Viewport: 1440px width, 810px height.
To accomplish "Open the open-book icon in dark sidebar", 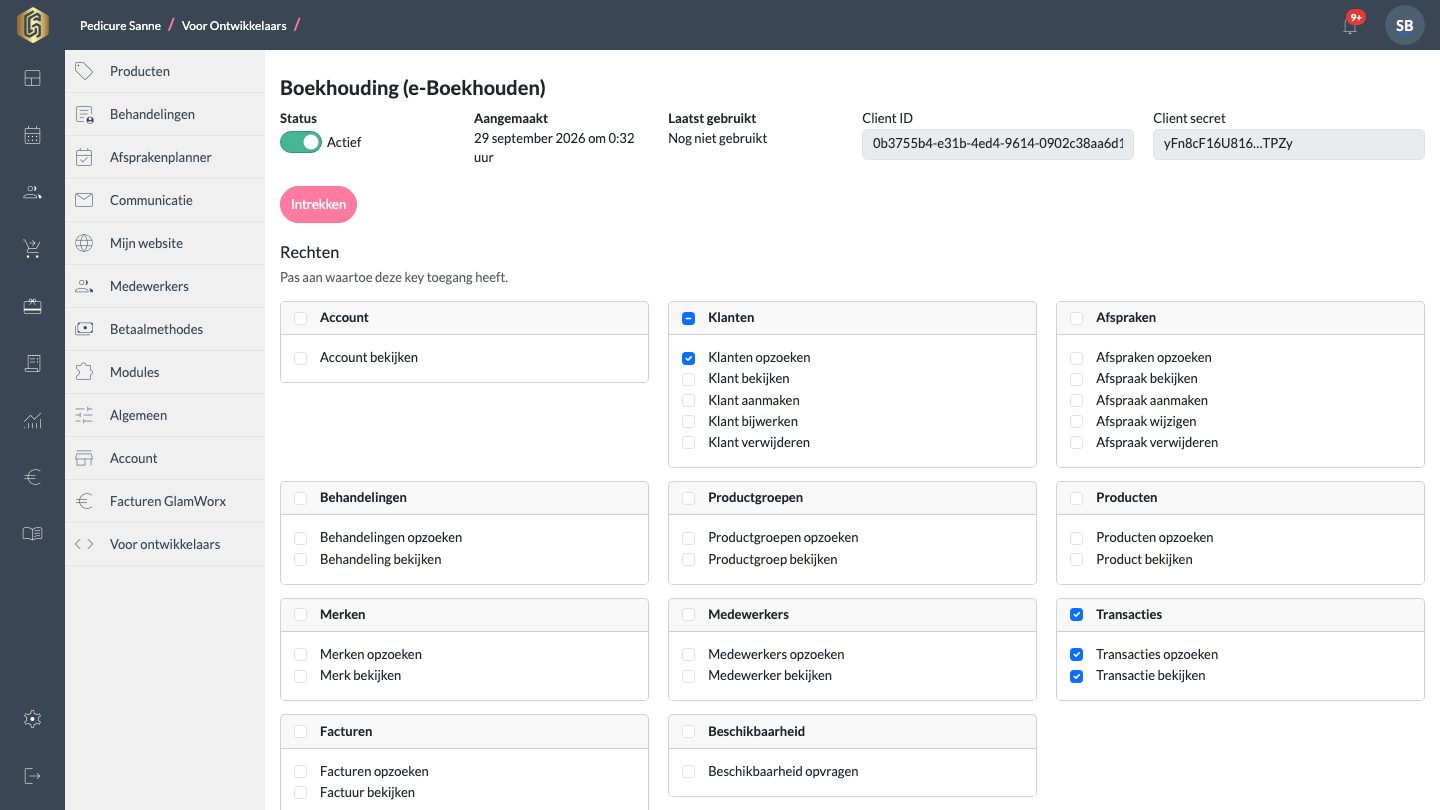I will (32, 534).
